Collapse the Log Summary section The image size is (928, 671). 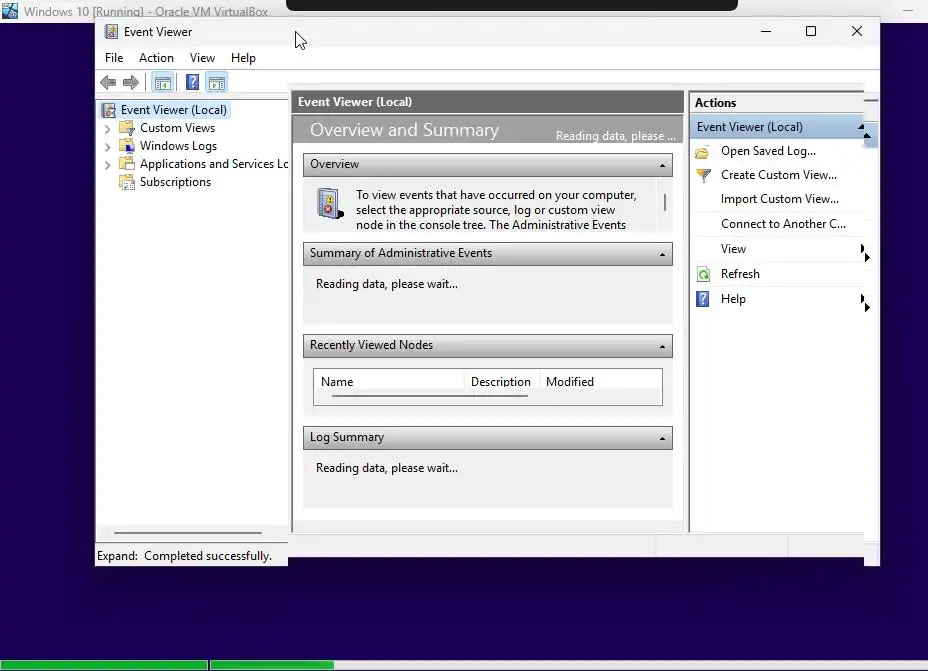click(x=662, y=438)
